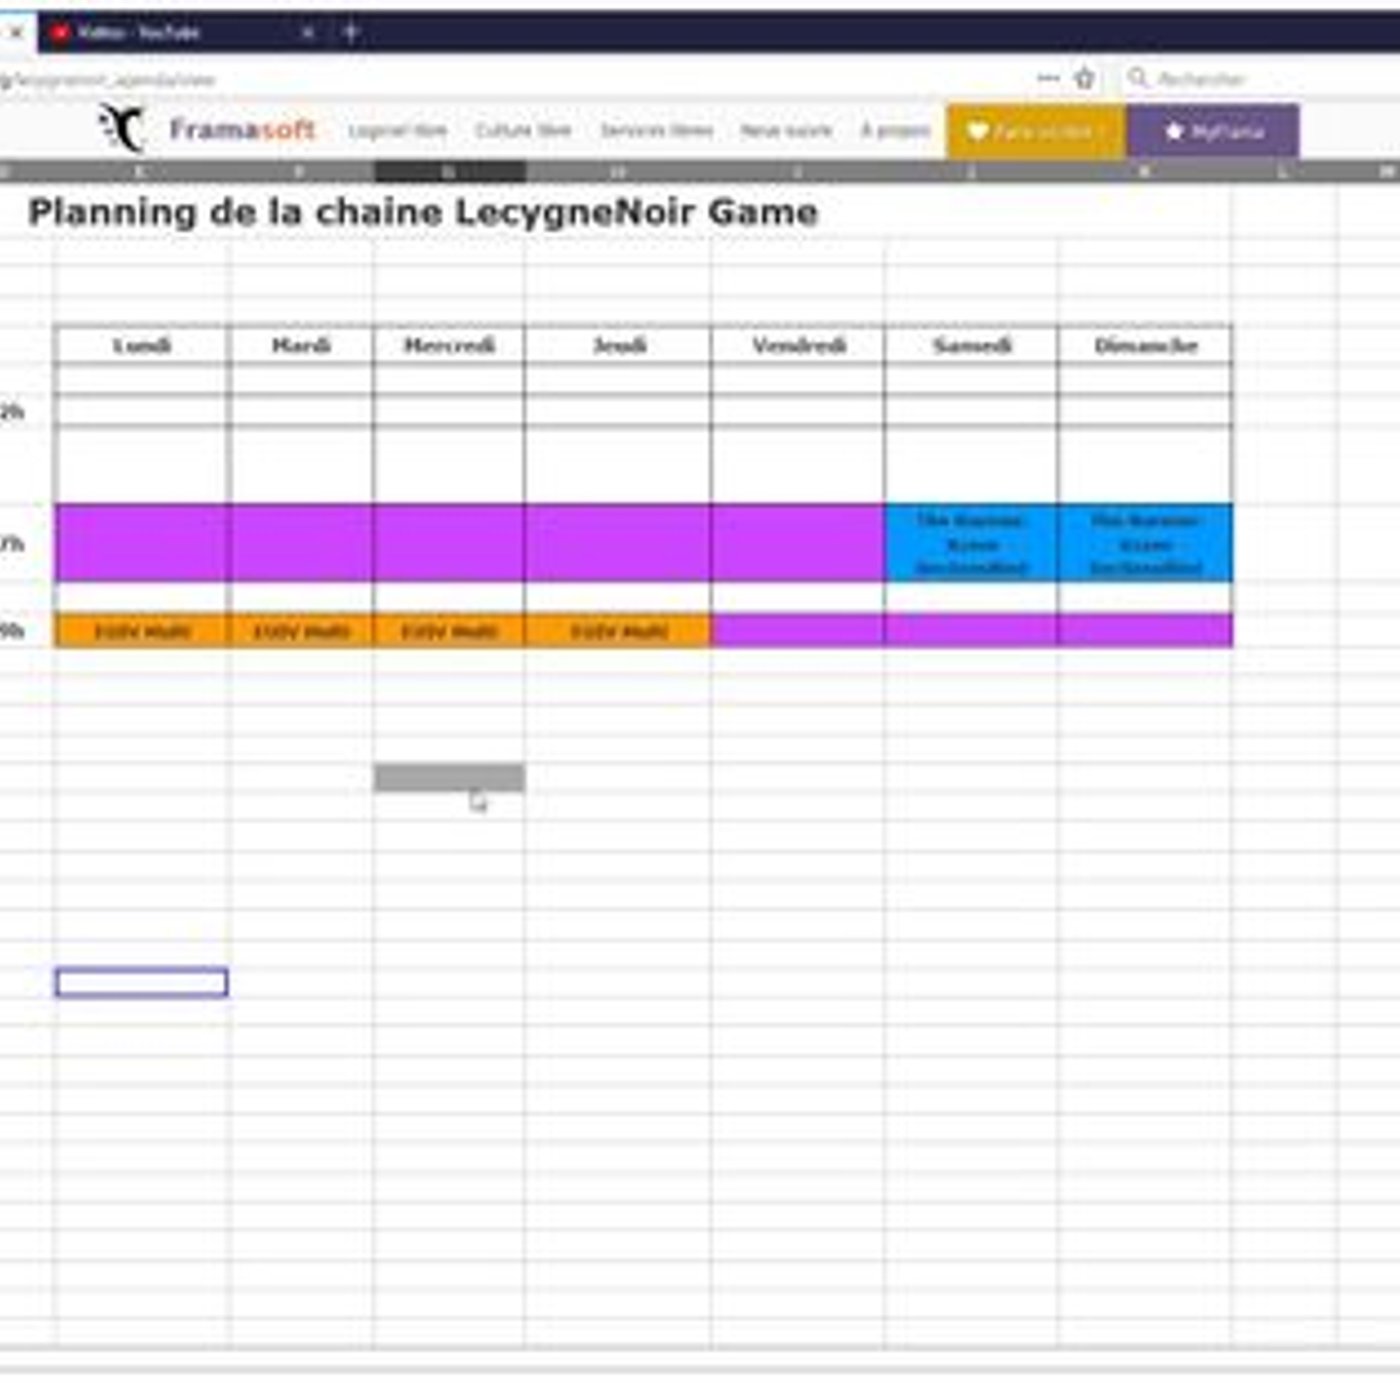This screenshot has width=1400, height=1400.
Task: Select the Mercredi header cell
Action: tap(449, 345)
